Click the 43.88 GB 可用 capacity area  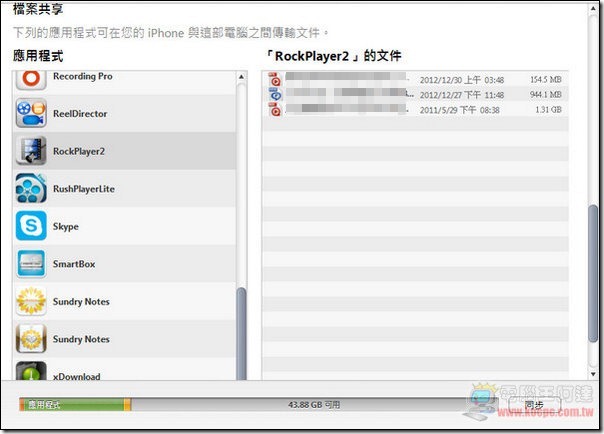(x=314, y=405)
